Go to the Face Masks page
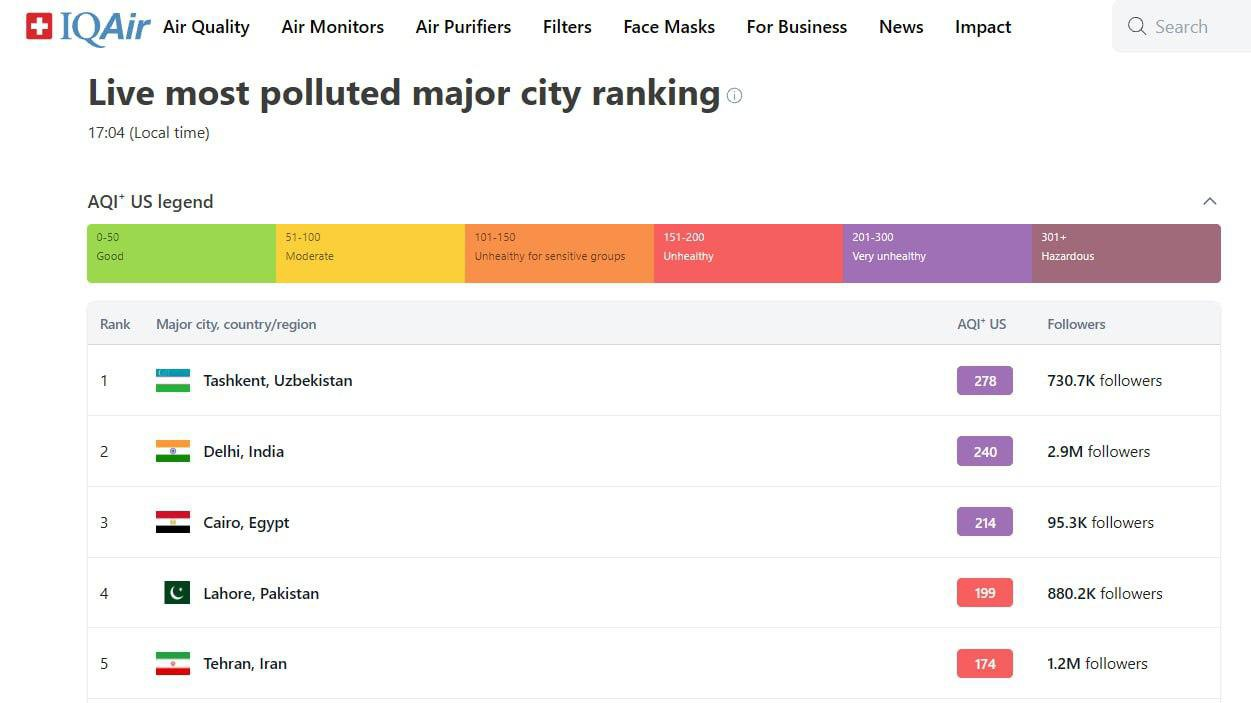1251x703 pixels. point(668,27)
